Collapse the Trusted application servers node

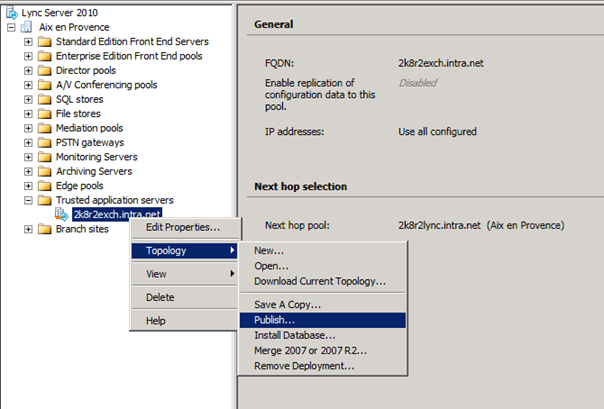[28, 201]
